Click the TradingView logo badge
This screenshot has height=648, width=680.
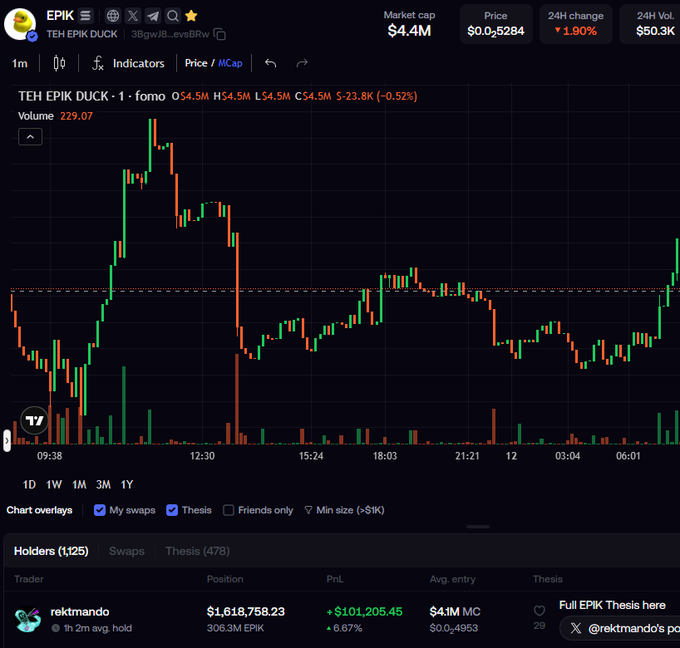(34, 420)
